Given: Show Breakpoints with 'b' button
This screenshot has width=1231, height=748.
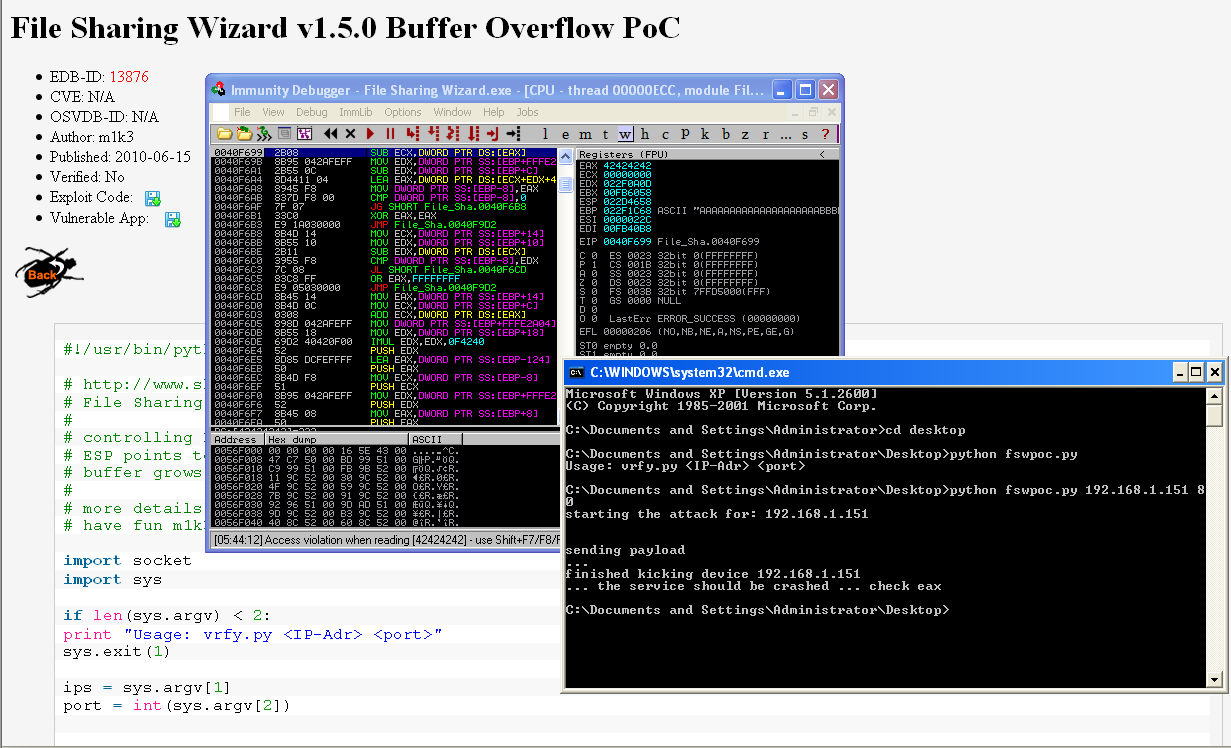Looking at the screenshot, I should click(x=726, y=134).
